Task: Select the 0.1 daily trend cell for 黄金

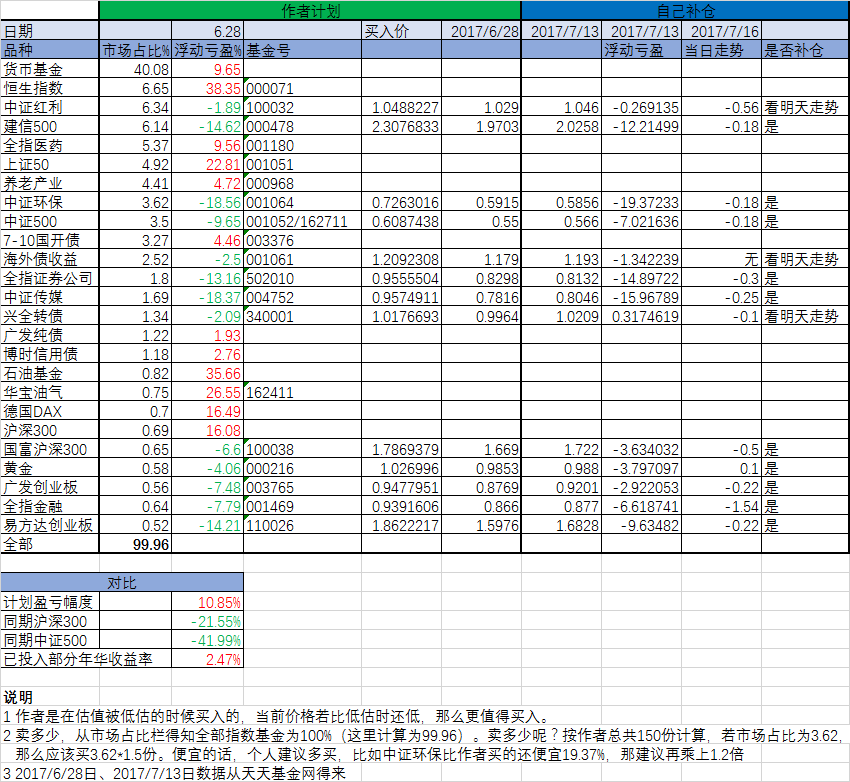Action: click(x=722, y=467)
